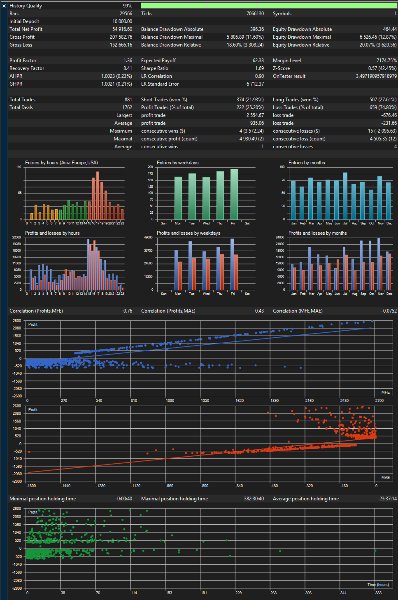Select the Initial Deposit row label
This screenshot has width=398, height=600.
point(24,21)
